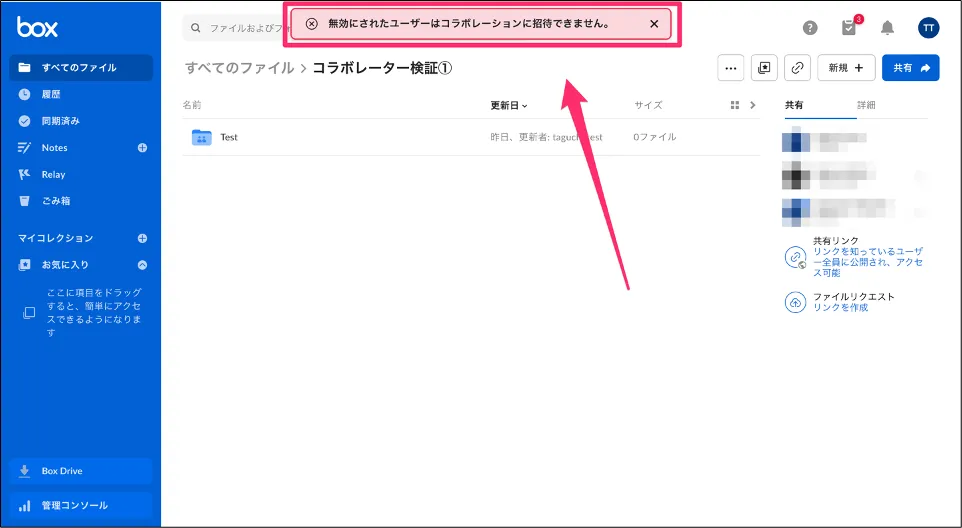Click the Box logo

(37, 27)
